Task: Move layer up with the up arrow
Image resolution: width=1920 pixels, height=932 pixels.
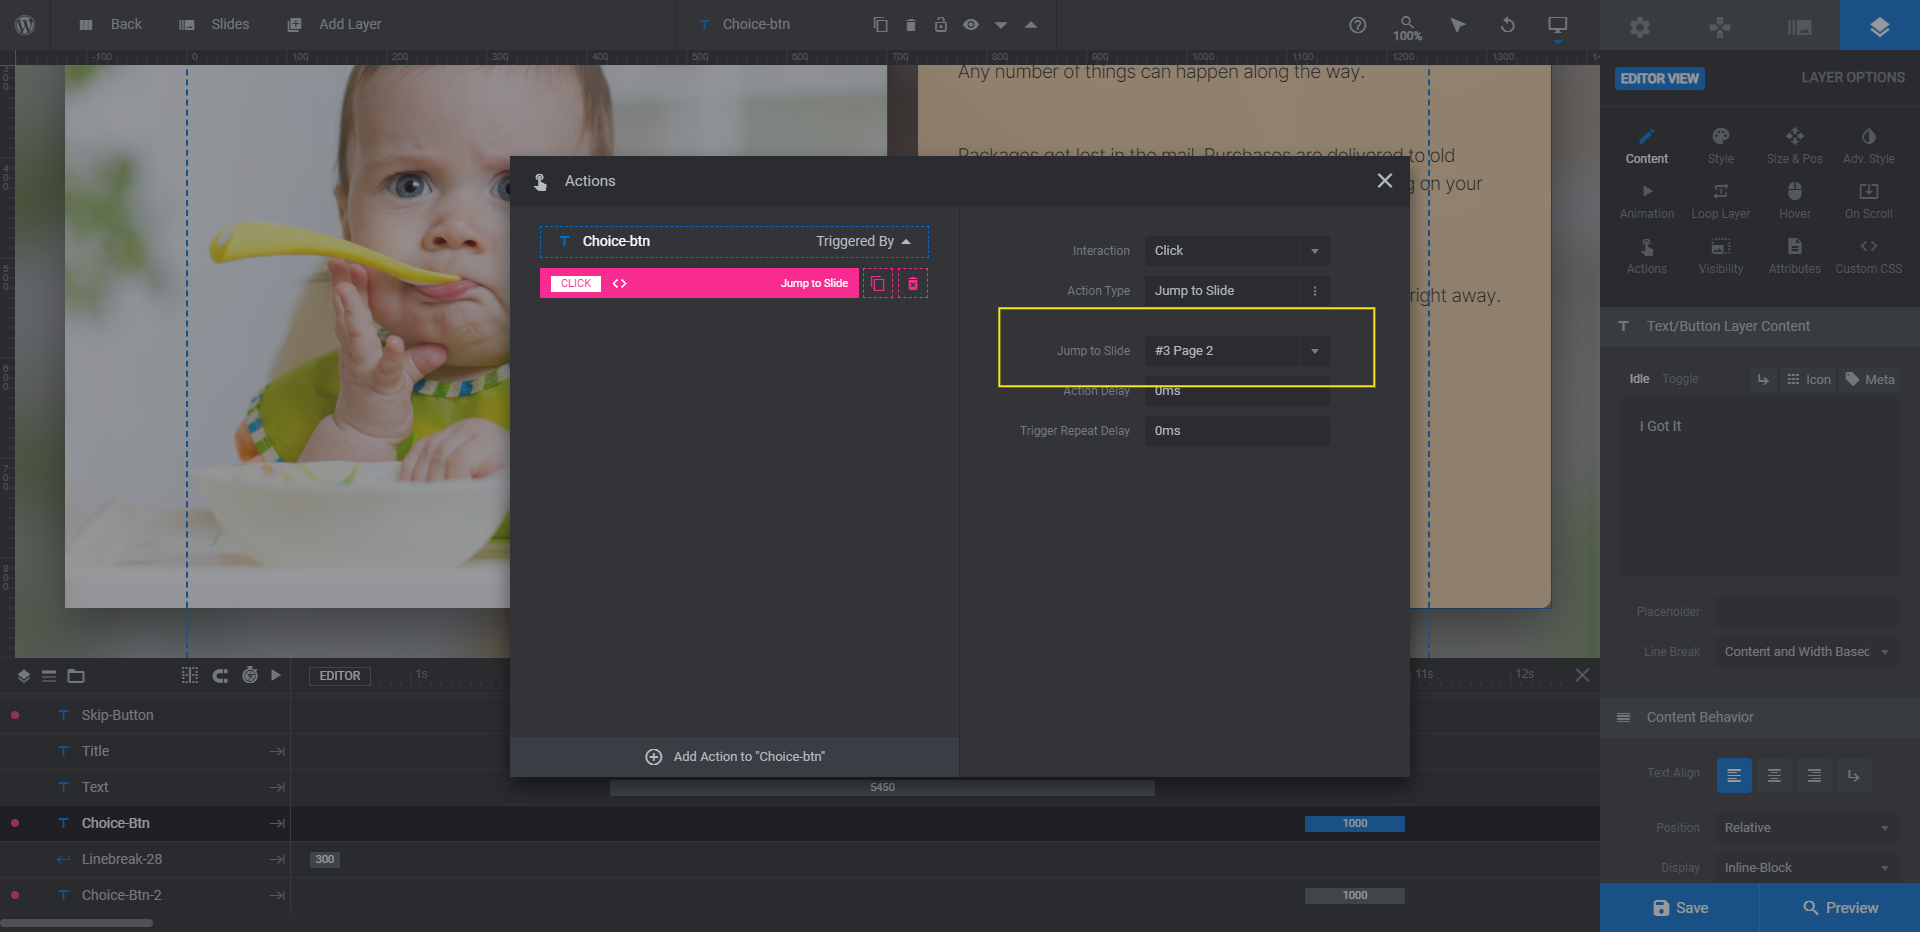Action: [1030, 24]
